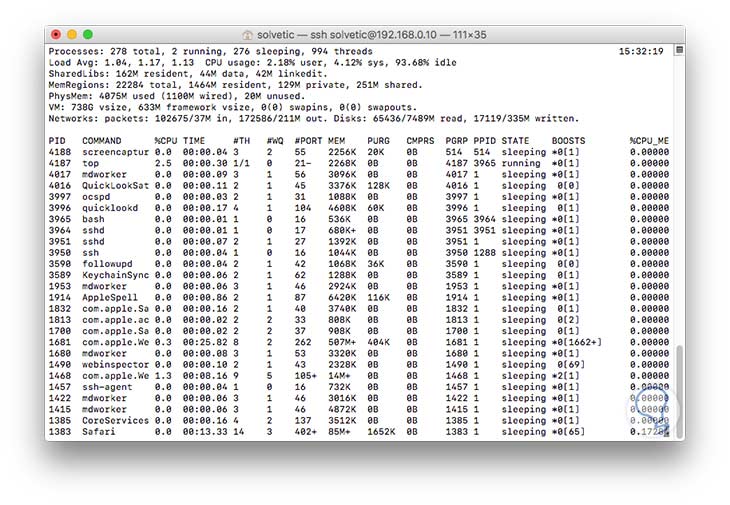Click the 'running' state of top

click(520, 163)
